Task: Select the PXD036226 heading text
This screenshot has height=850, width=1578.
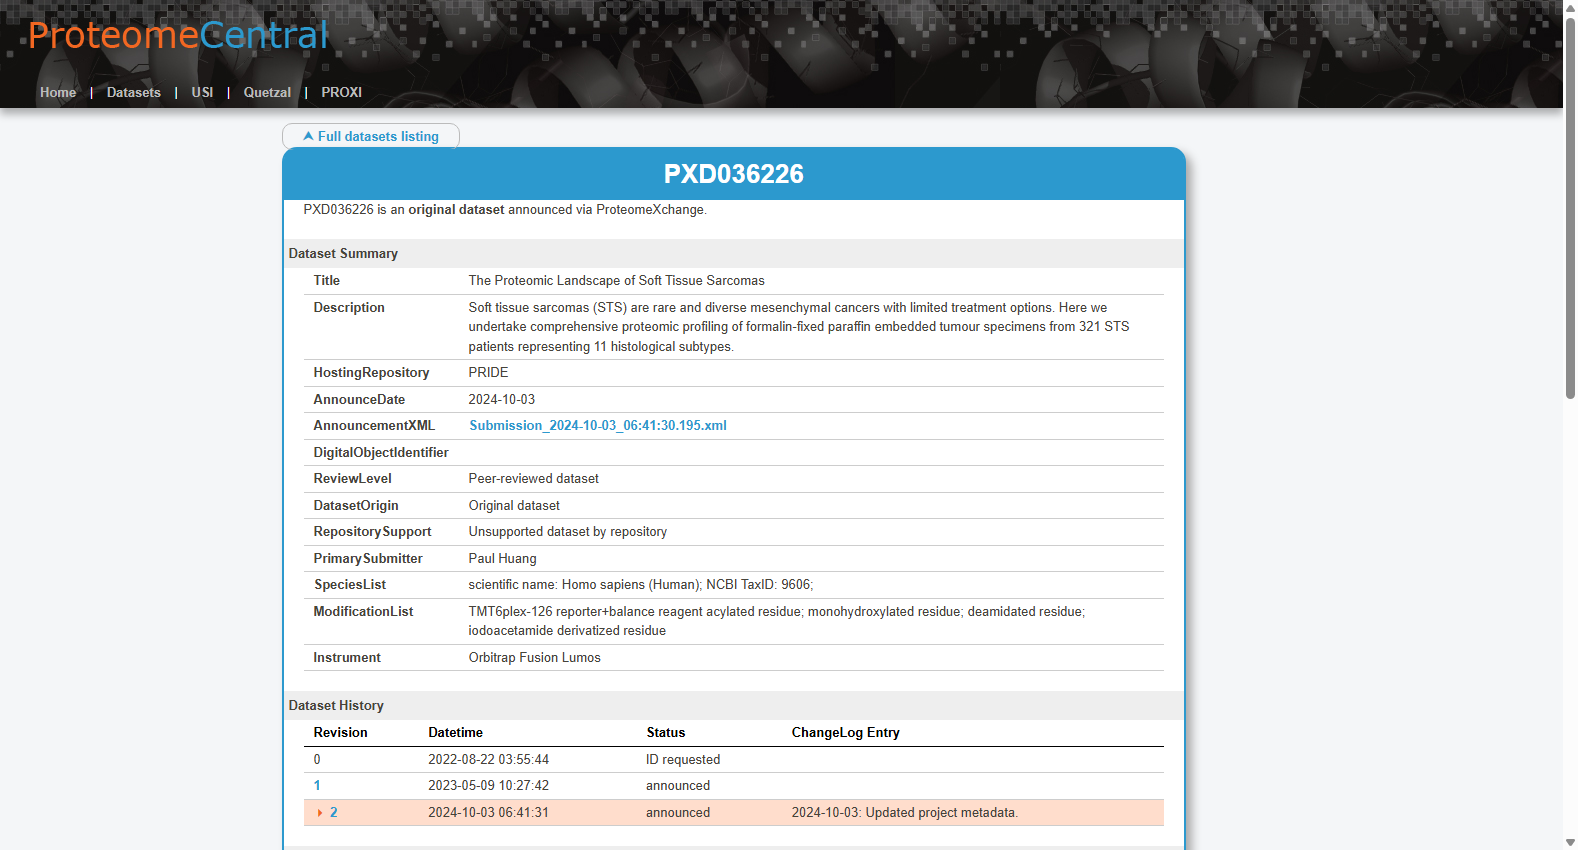Action: tap(734, 174)
